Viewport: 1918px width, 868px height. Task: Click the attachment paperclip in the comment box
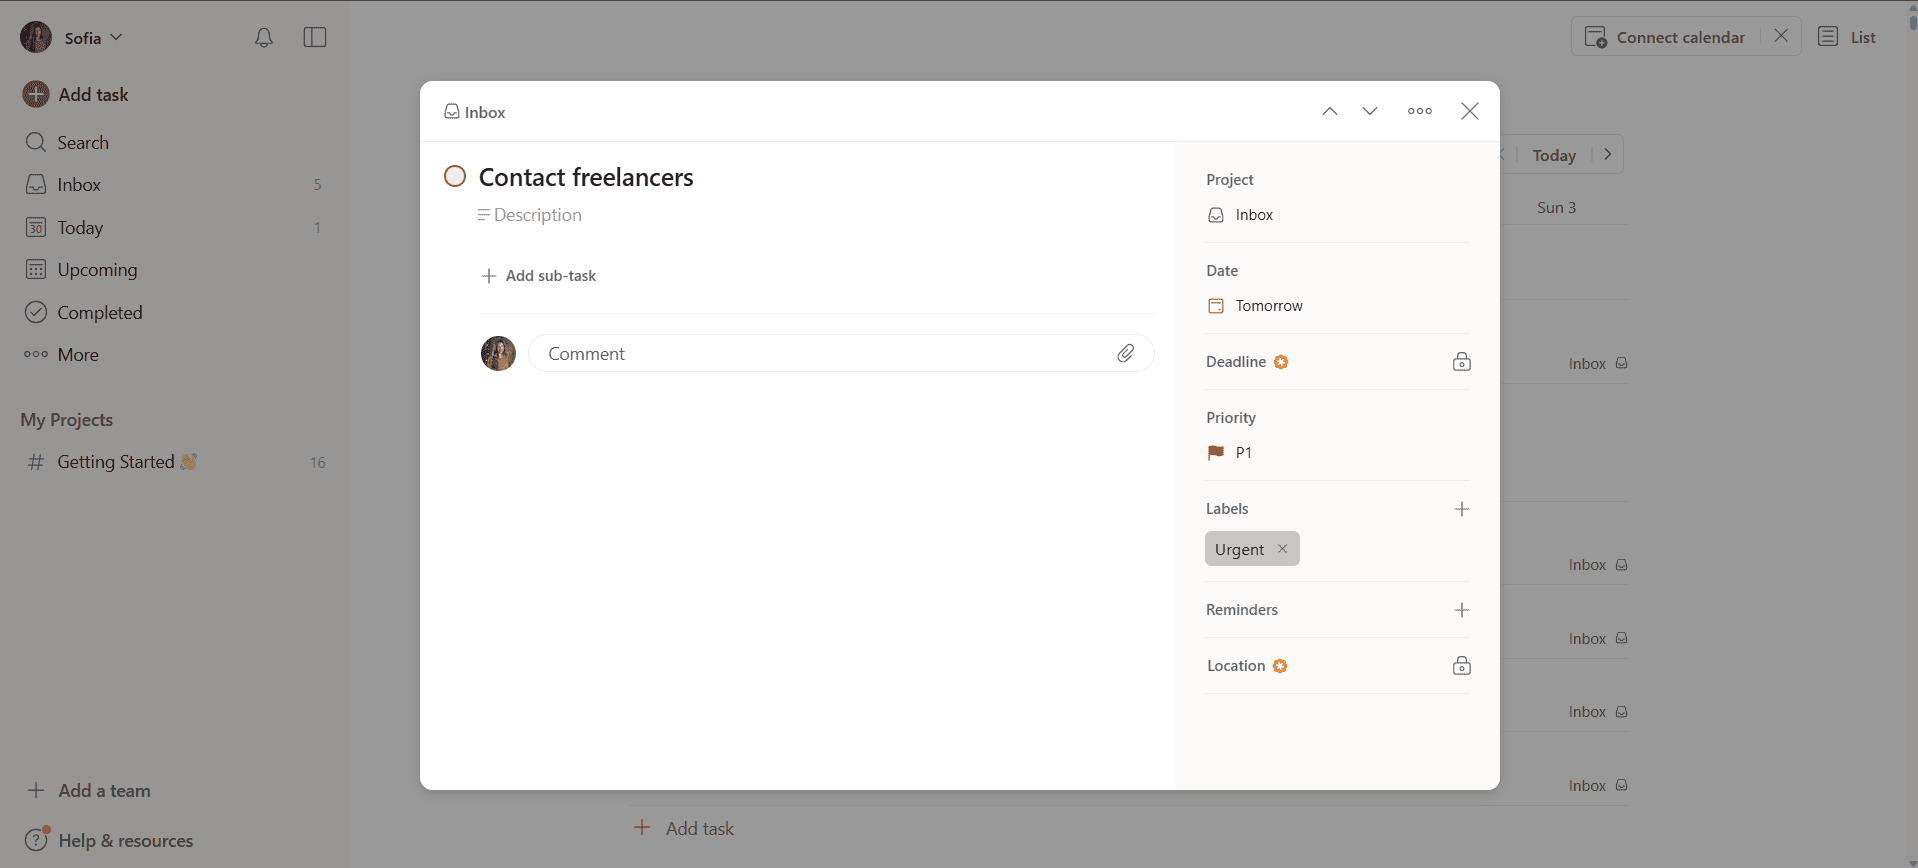pos(1126,353)
